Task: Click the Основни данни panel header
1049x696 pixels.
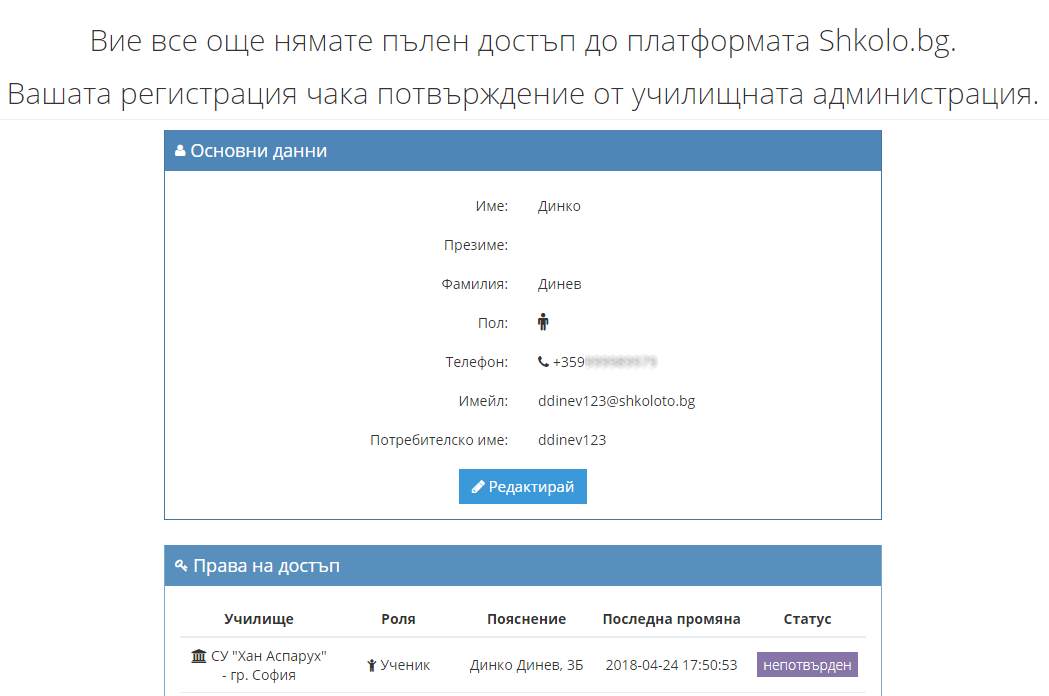Action: [x=522, y=151]
